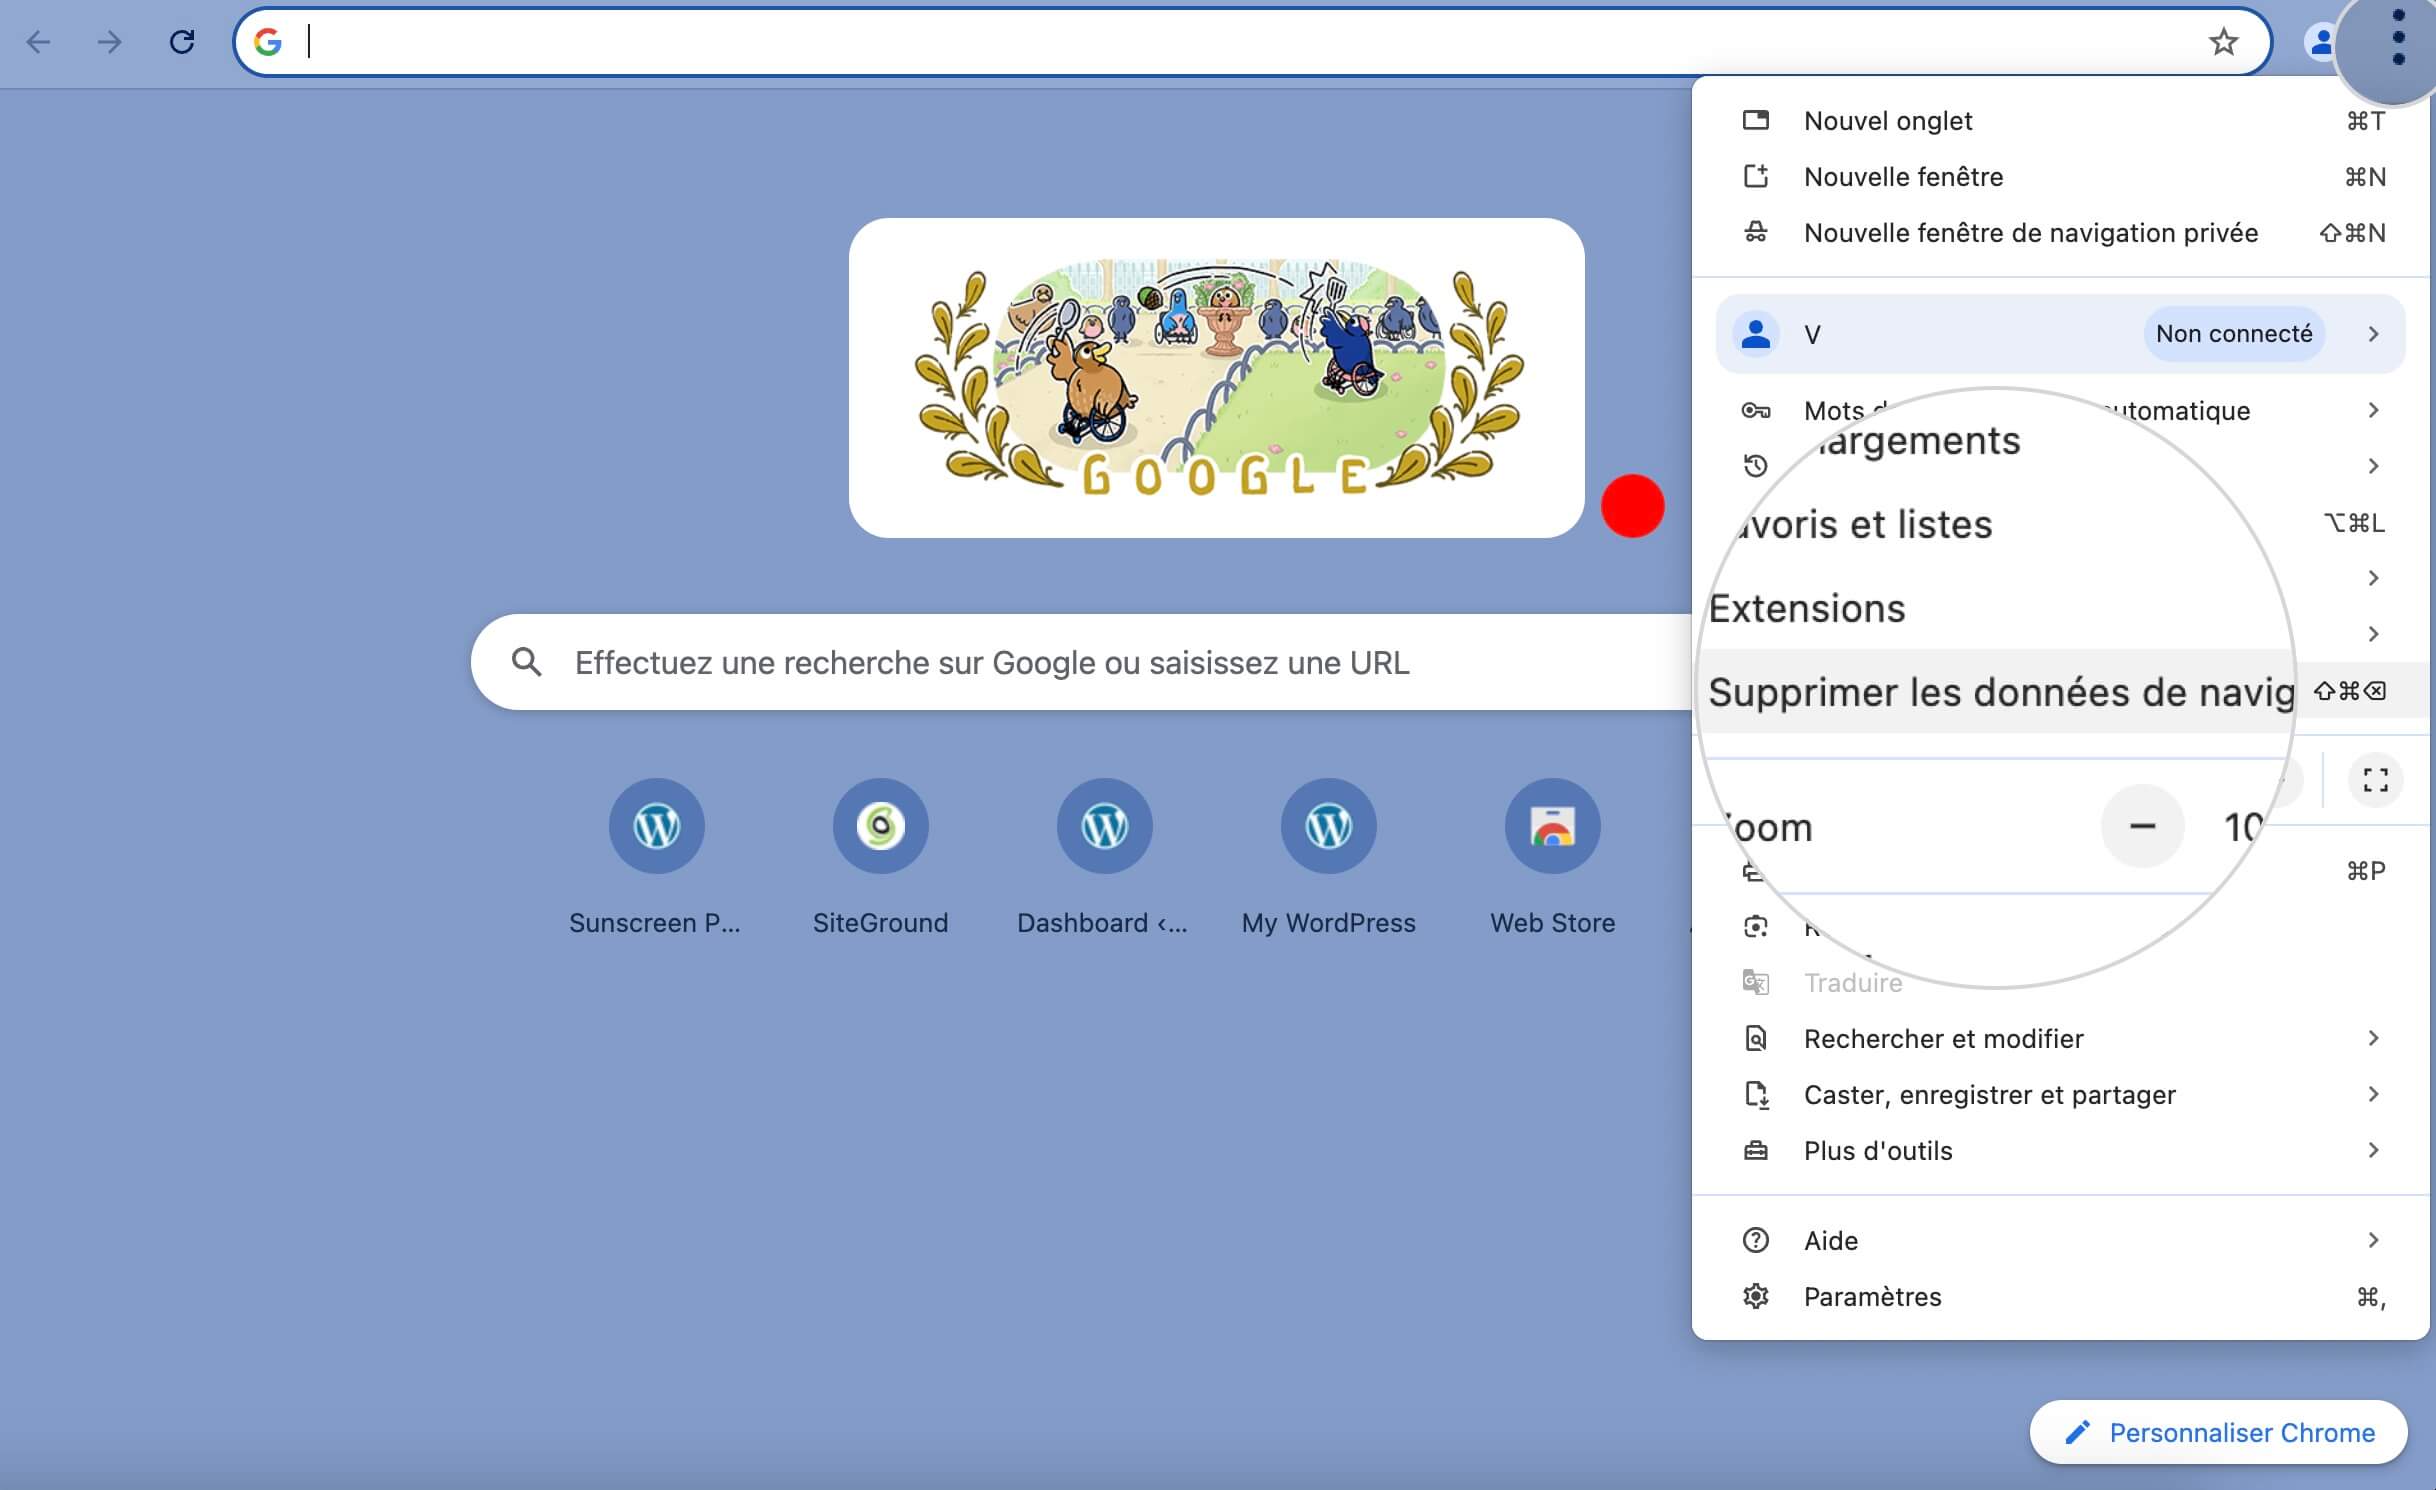Click the ⌘, shortcut next to Paramètres
The width and height of the screenshot is (2436, 1490).
(2370, 1297)
